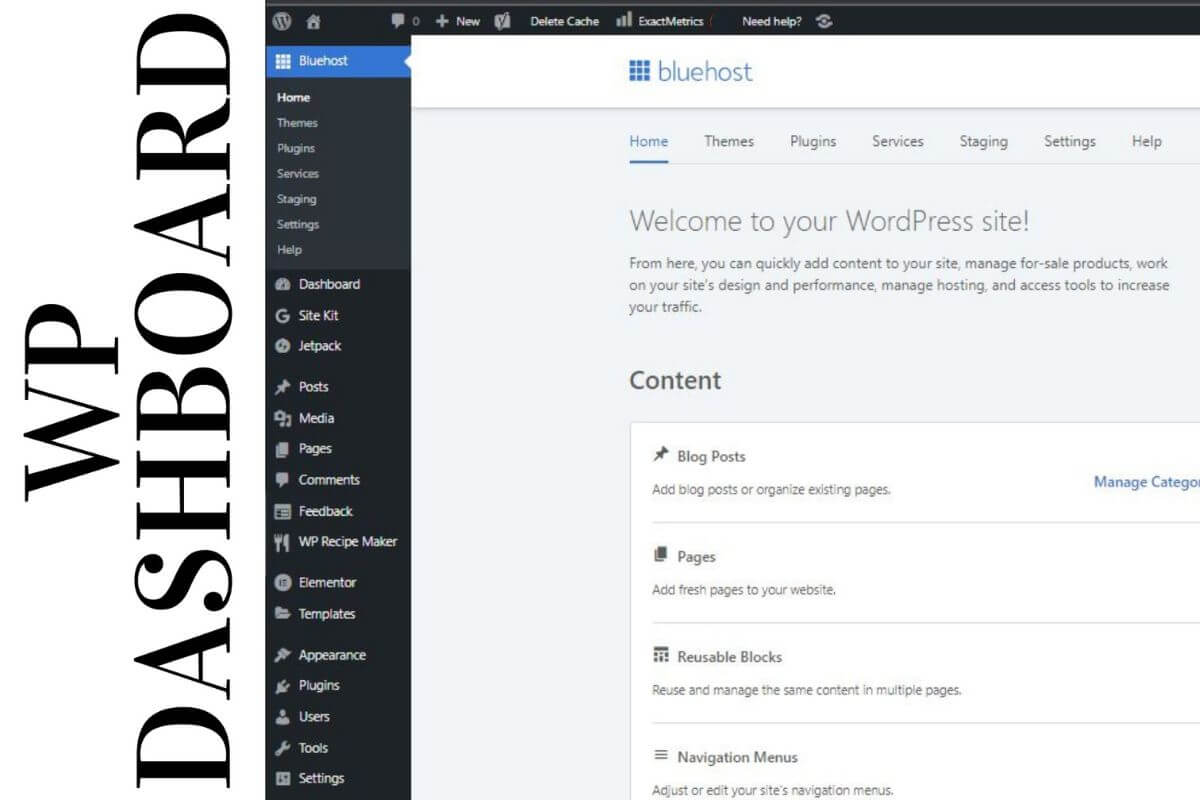Open the WordPress logo menu
The height and width of the screenshot is (800, 1200).
click(283, 21)
